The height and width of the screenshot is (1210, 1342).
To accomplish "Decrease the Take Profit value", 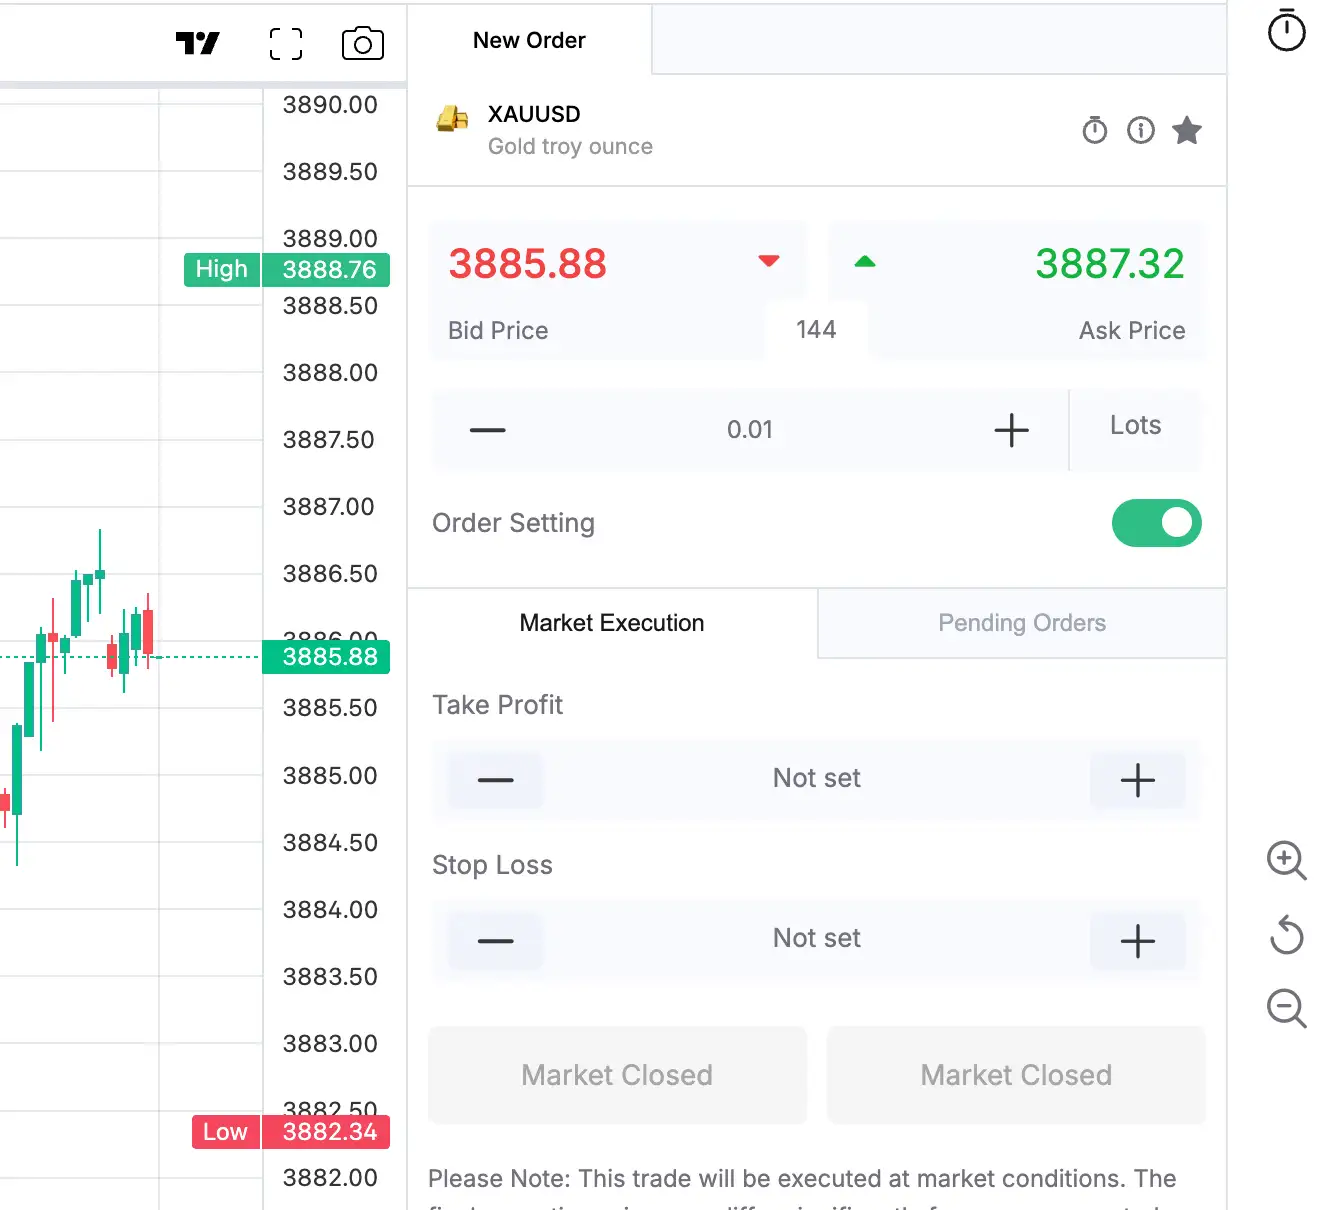I will [x=496, y=780].
